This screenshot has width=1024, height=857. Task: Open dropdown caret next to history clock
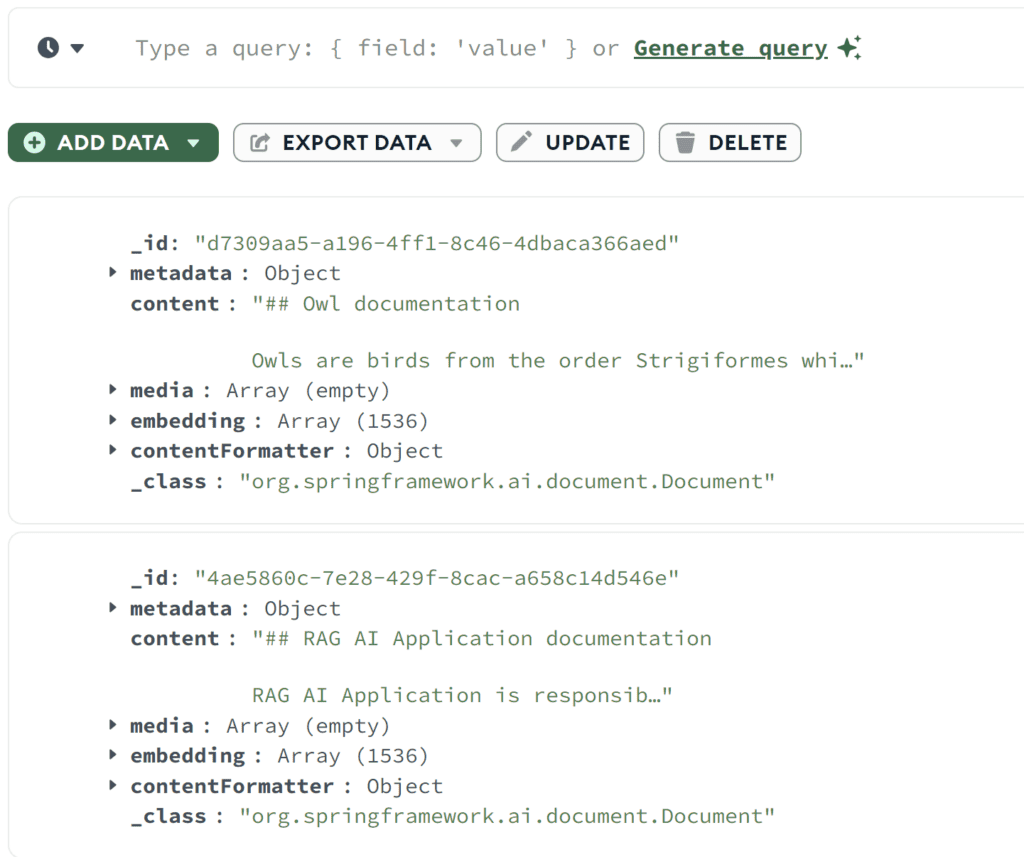[77, 48]
